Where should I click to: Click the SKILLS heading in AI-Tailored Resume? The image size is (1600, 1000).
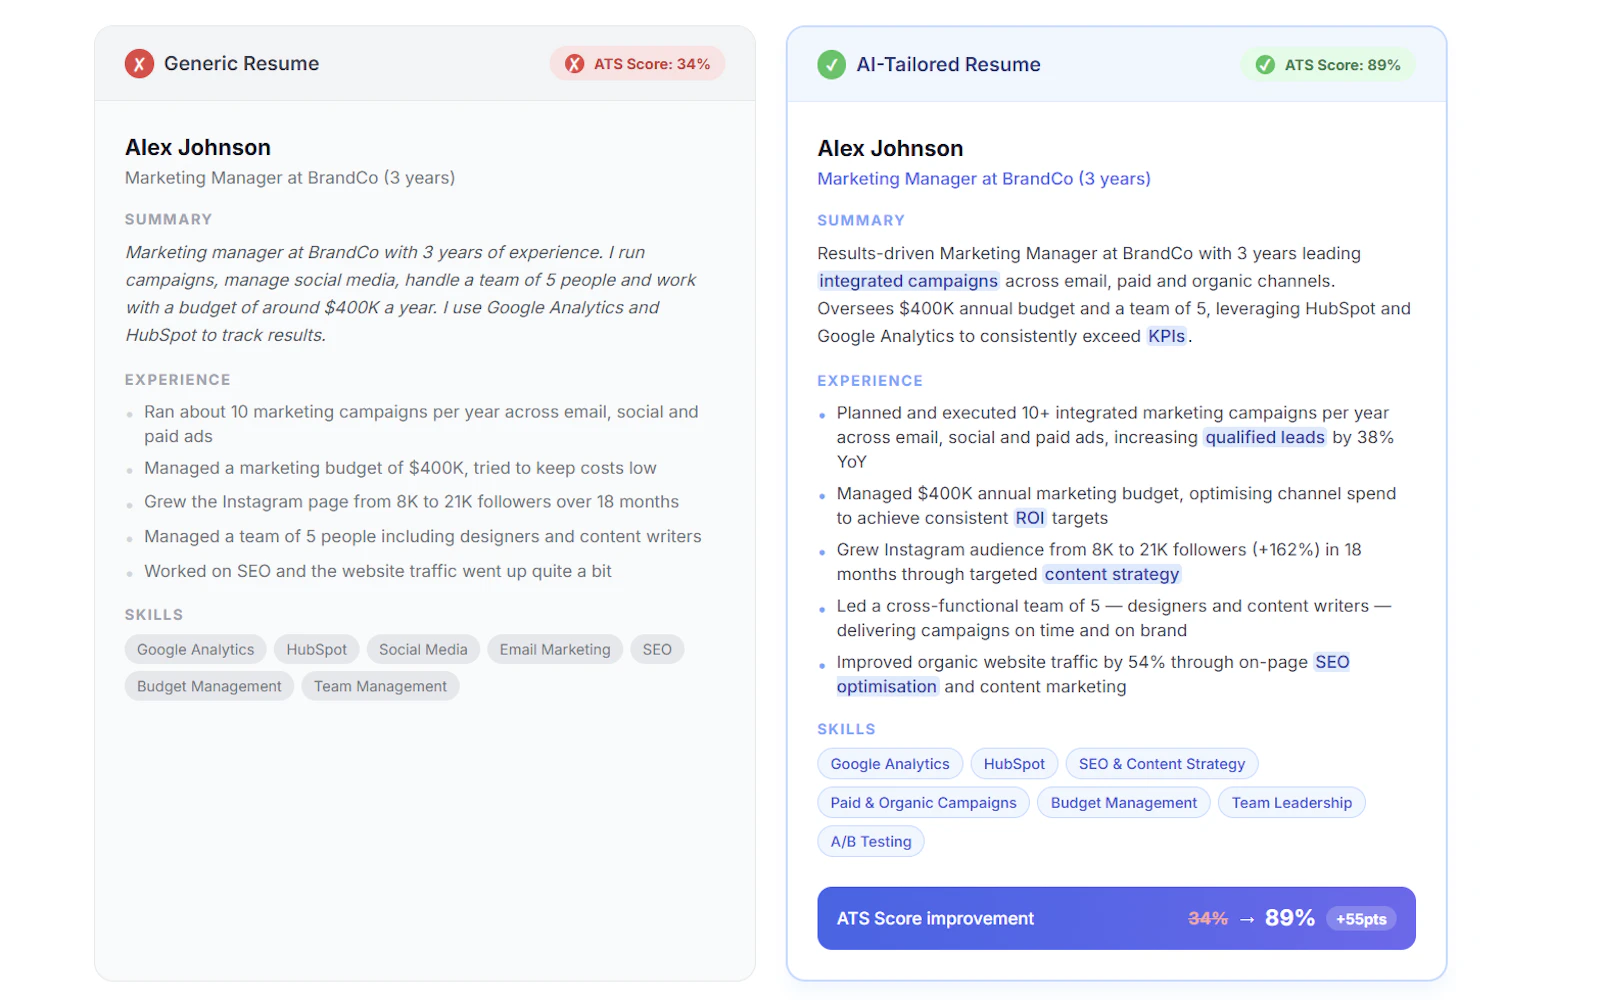coord(846,730)
